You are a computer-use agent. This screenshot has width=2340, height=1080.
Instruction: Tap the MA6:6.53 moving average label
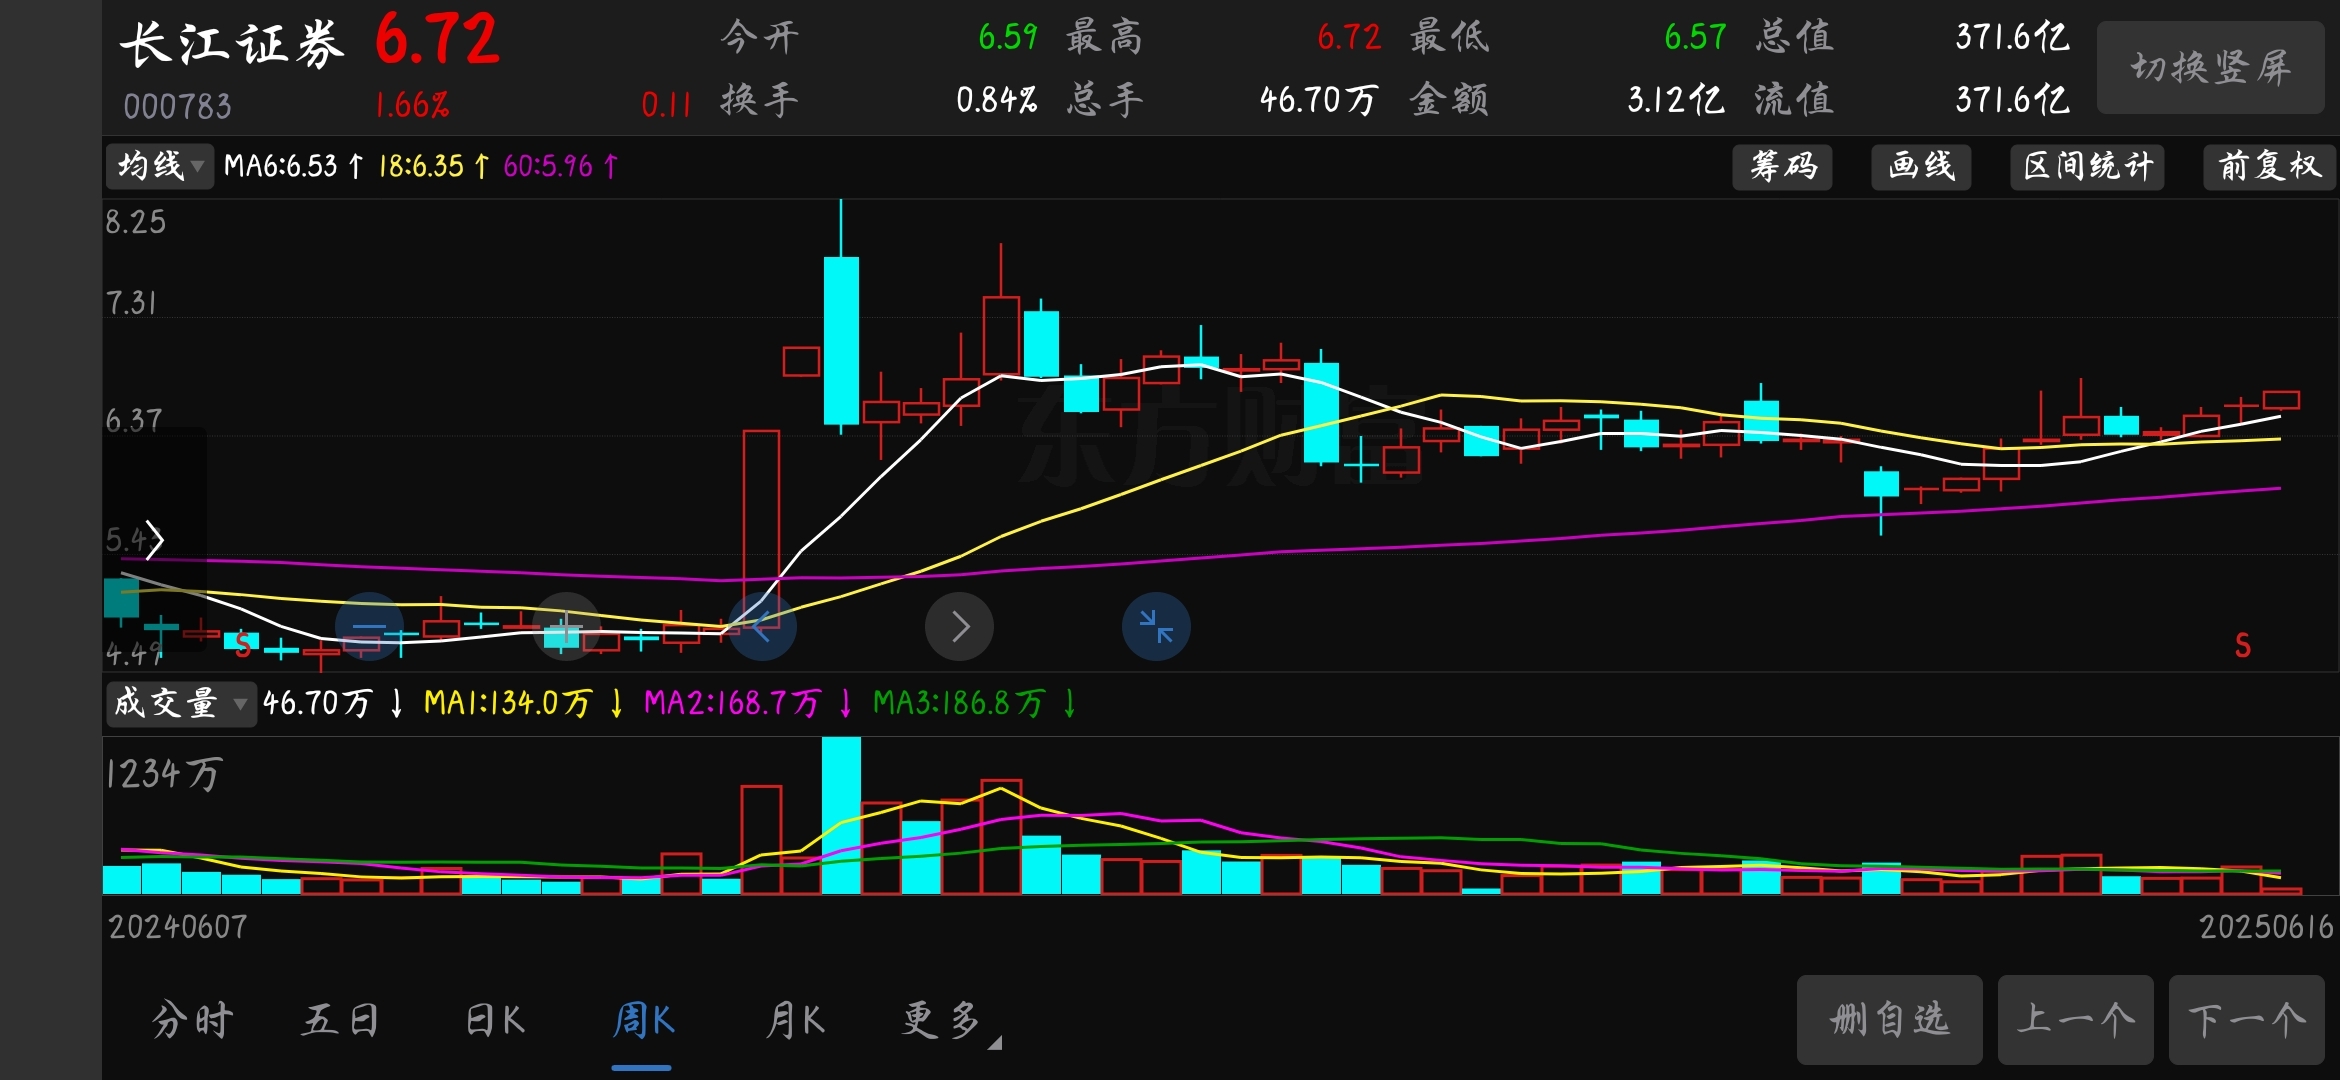292,166
